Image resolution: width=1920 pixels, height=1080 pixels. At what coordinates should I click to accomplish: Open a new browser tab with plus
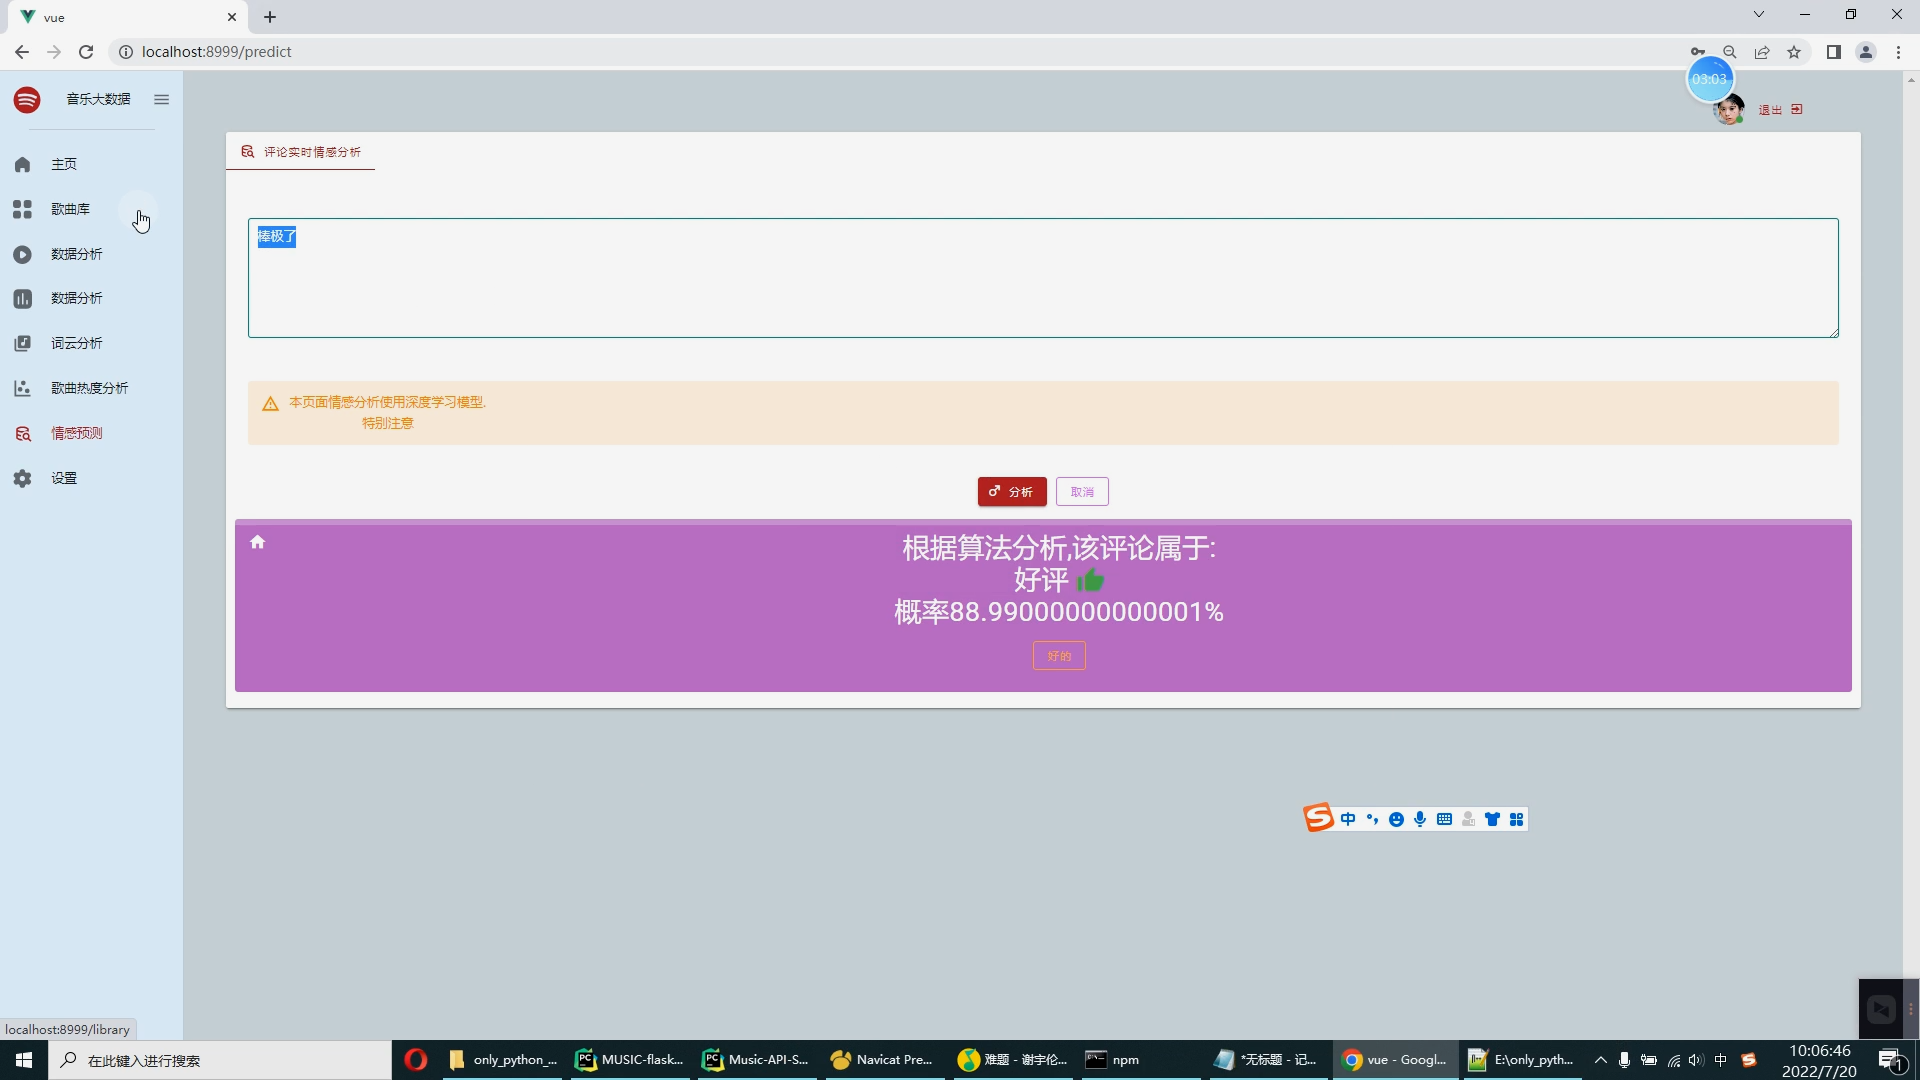(x=270, y=17)
